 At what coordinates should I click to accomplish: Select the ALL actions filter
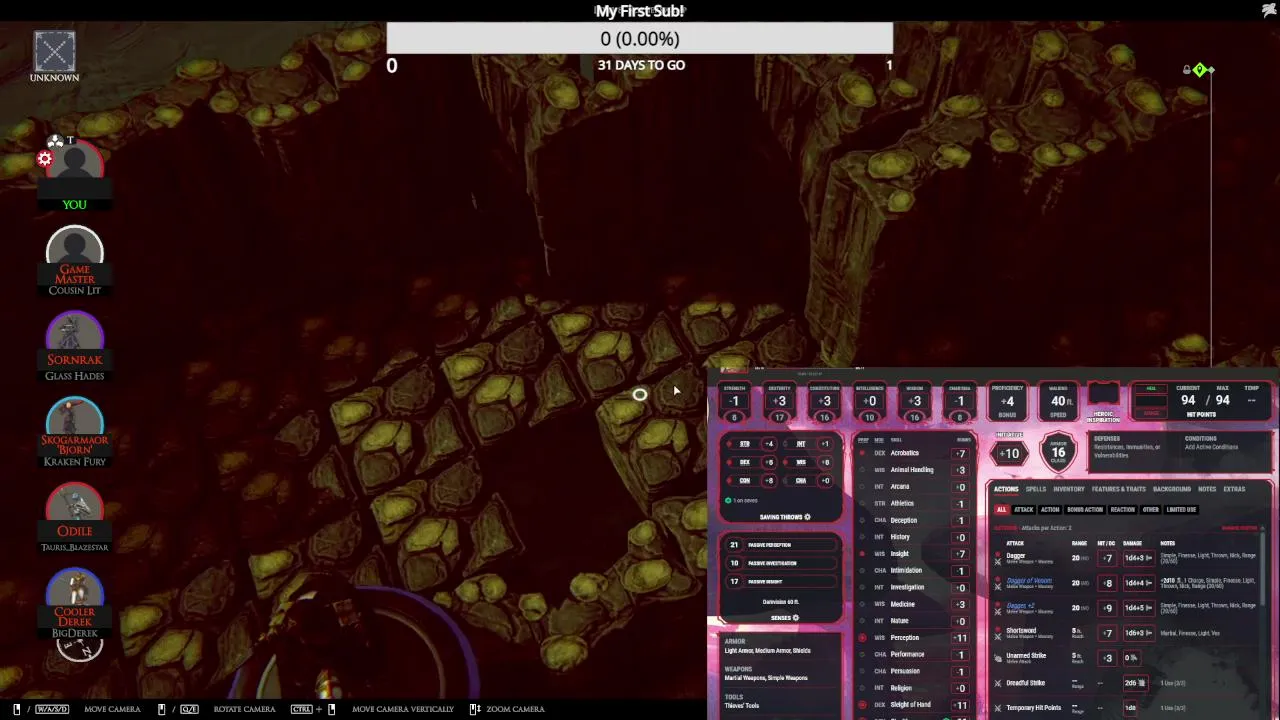1001,509
